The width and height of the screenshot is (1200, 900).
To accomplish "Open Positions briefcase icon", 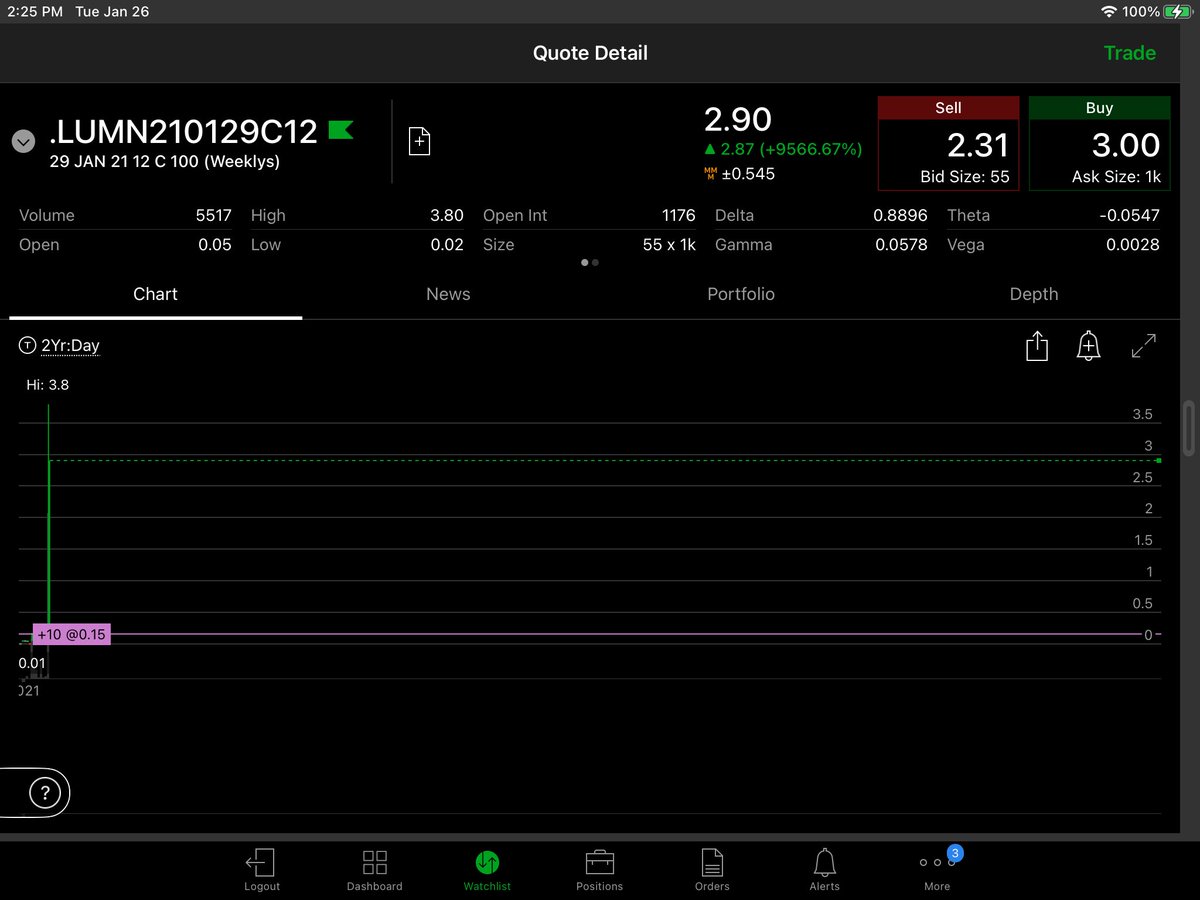I will pos(599,862).
